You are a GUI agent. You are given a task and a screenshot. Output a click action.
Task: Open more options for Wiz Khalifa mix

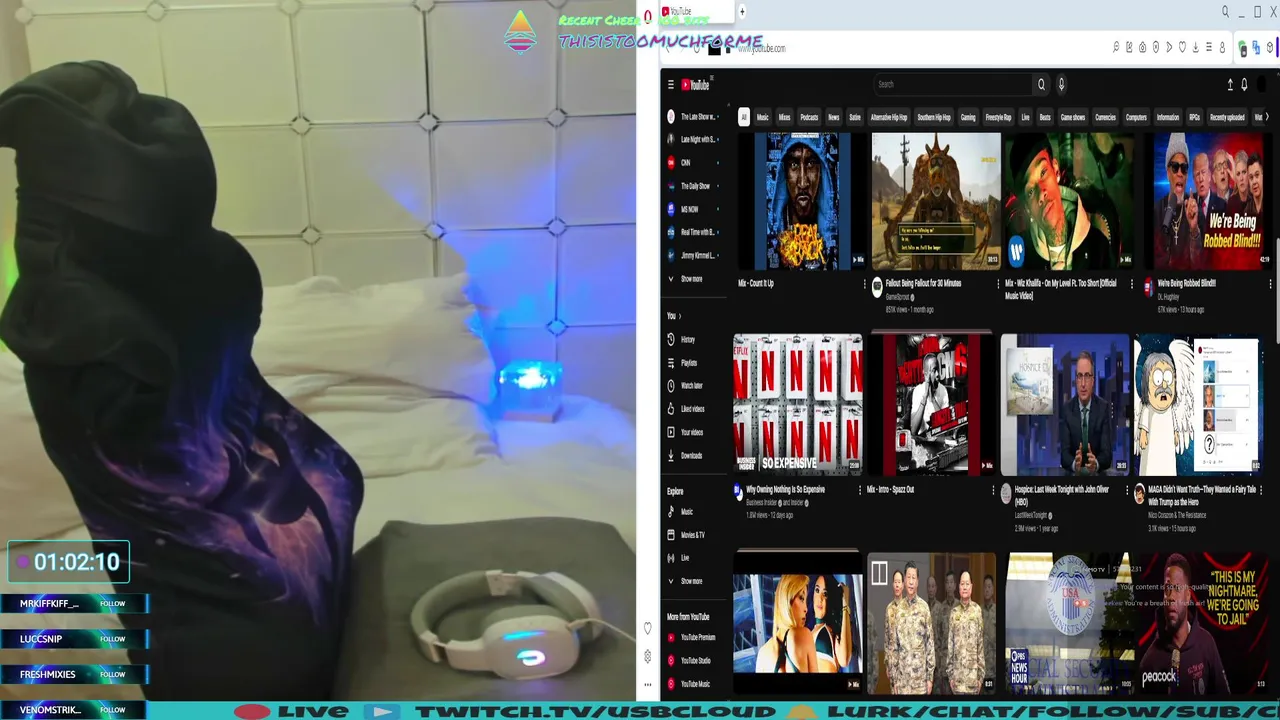click(x=1132, y=284)
